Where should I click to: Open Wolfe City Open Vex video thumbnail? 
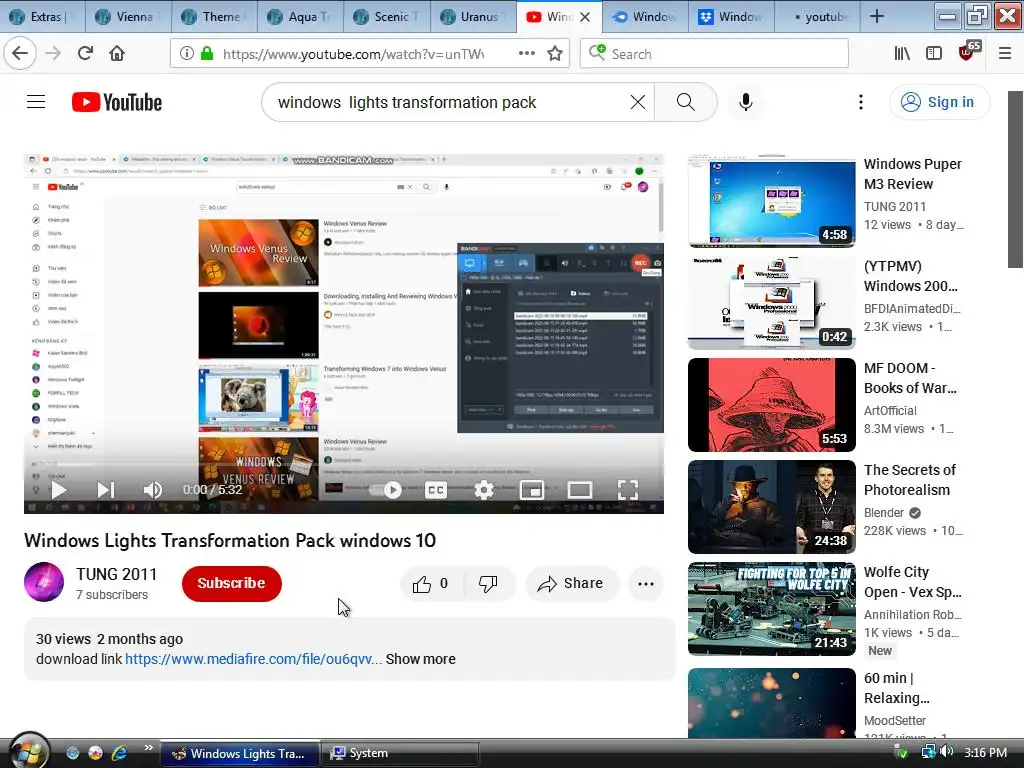point(772,609)
